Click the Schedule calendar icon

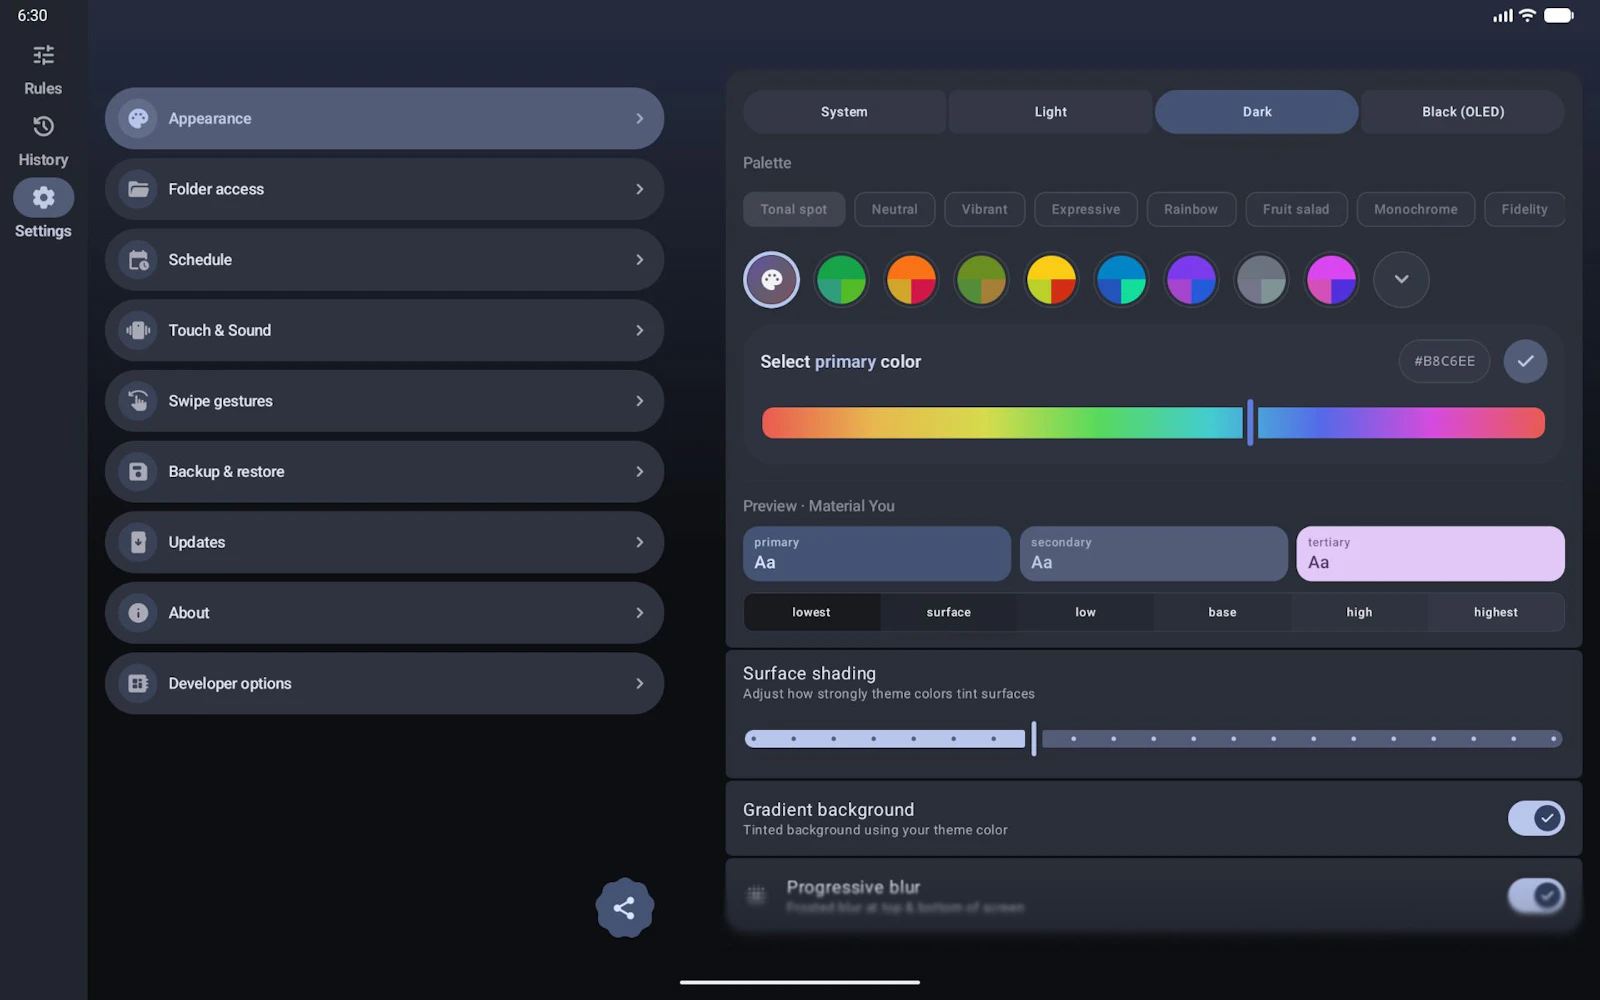click(x=139, y=260)
